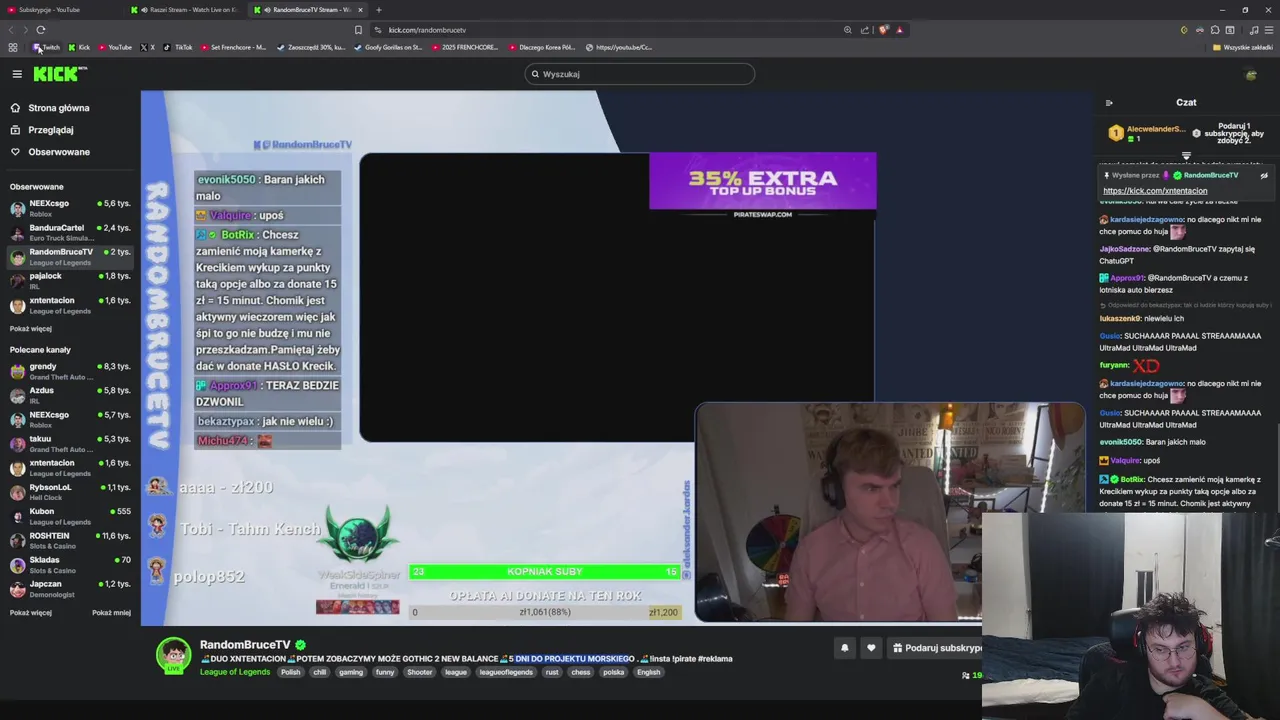Expand the gift leaderboard chevron

(1186, 156)
